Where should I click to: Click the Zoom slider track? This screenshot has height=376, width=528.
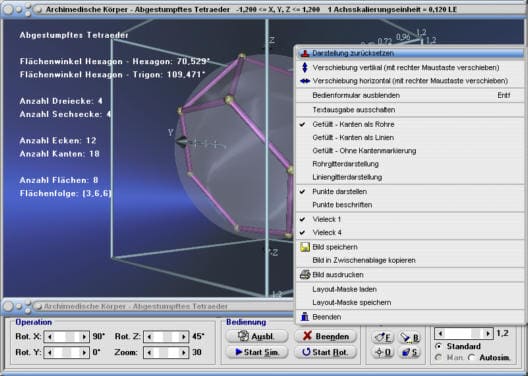[166, 352]
